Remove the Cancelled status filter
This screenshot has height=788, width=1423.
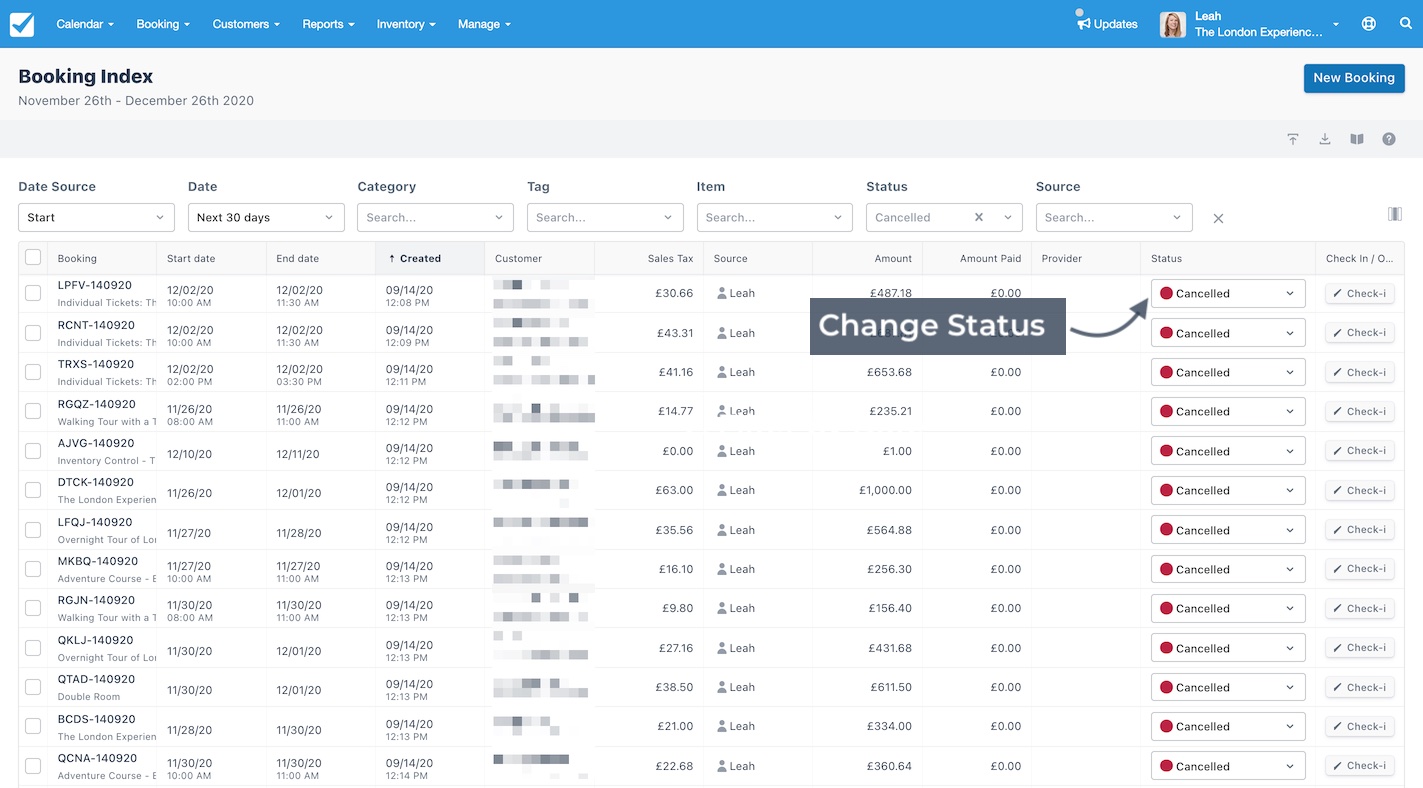(979, 217)
